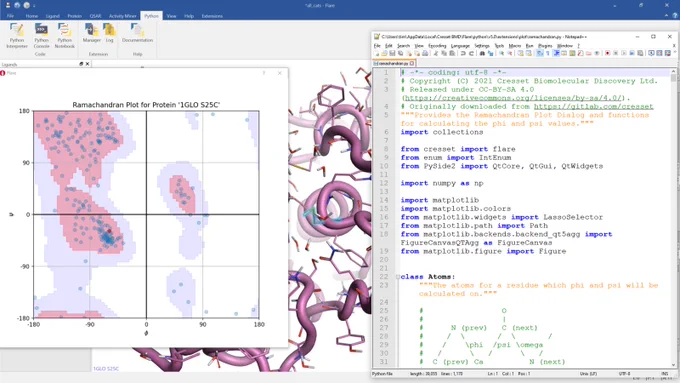Image resolution: width=680 pixels, height=383 pixels.
Task: Click the New file icon in Notepad++
Action: point(376,53)
